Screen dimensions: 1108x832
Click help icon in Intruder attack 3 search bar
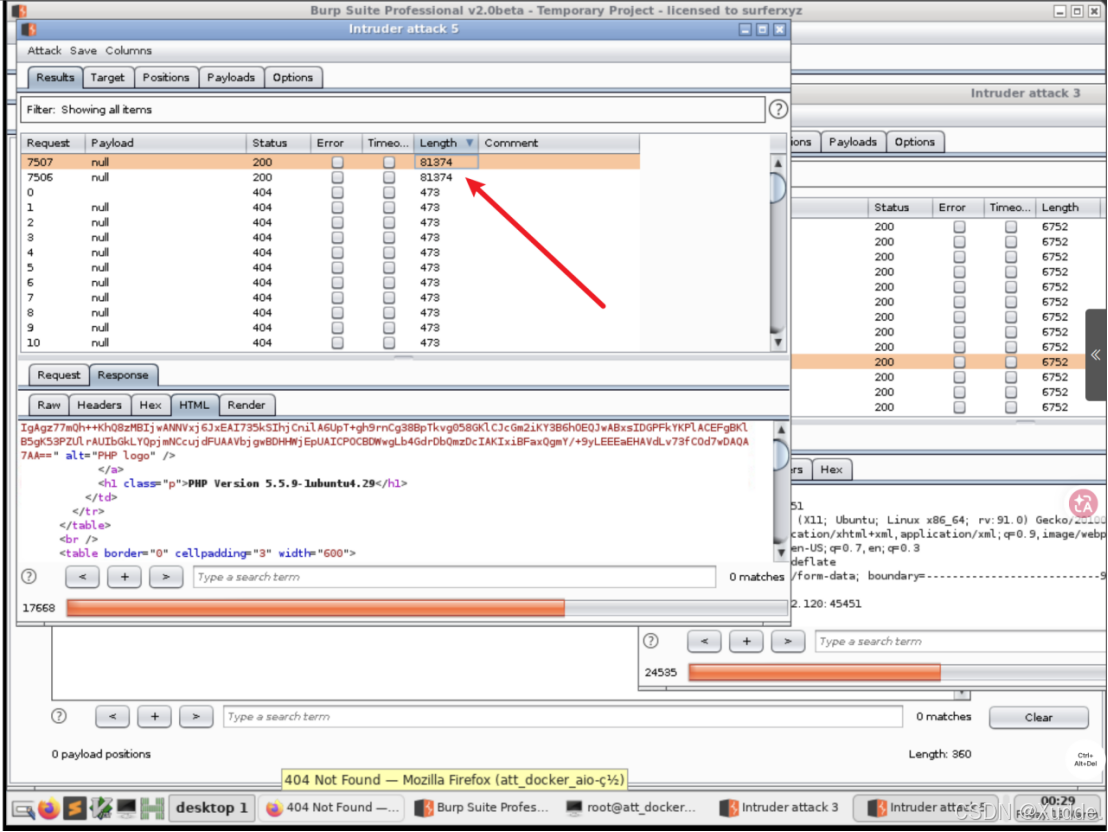(x=651, y=641)
